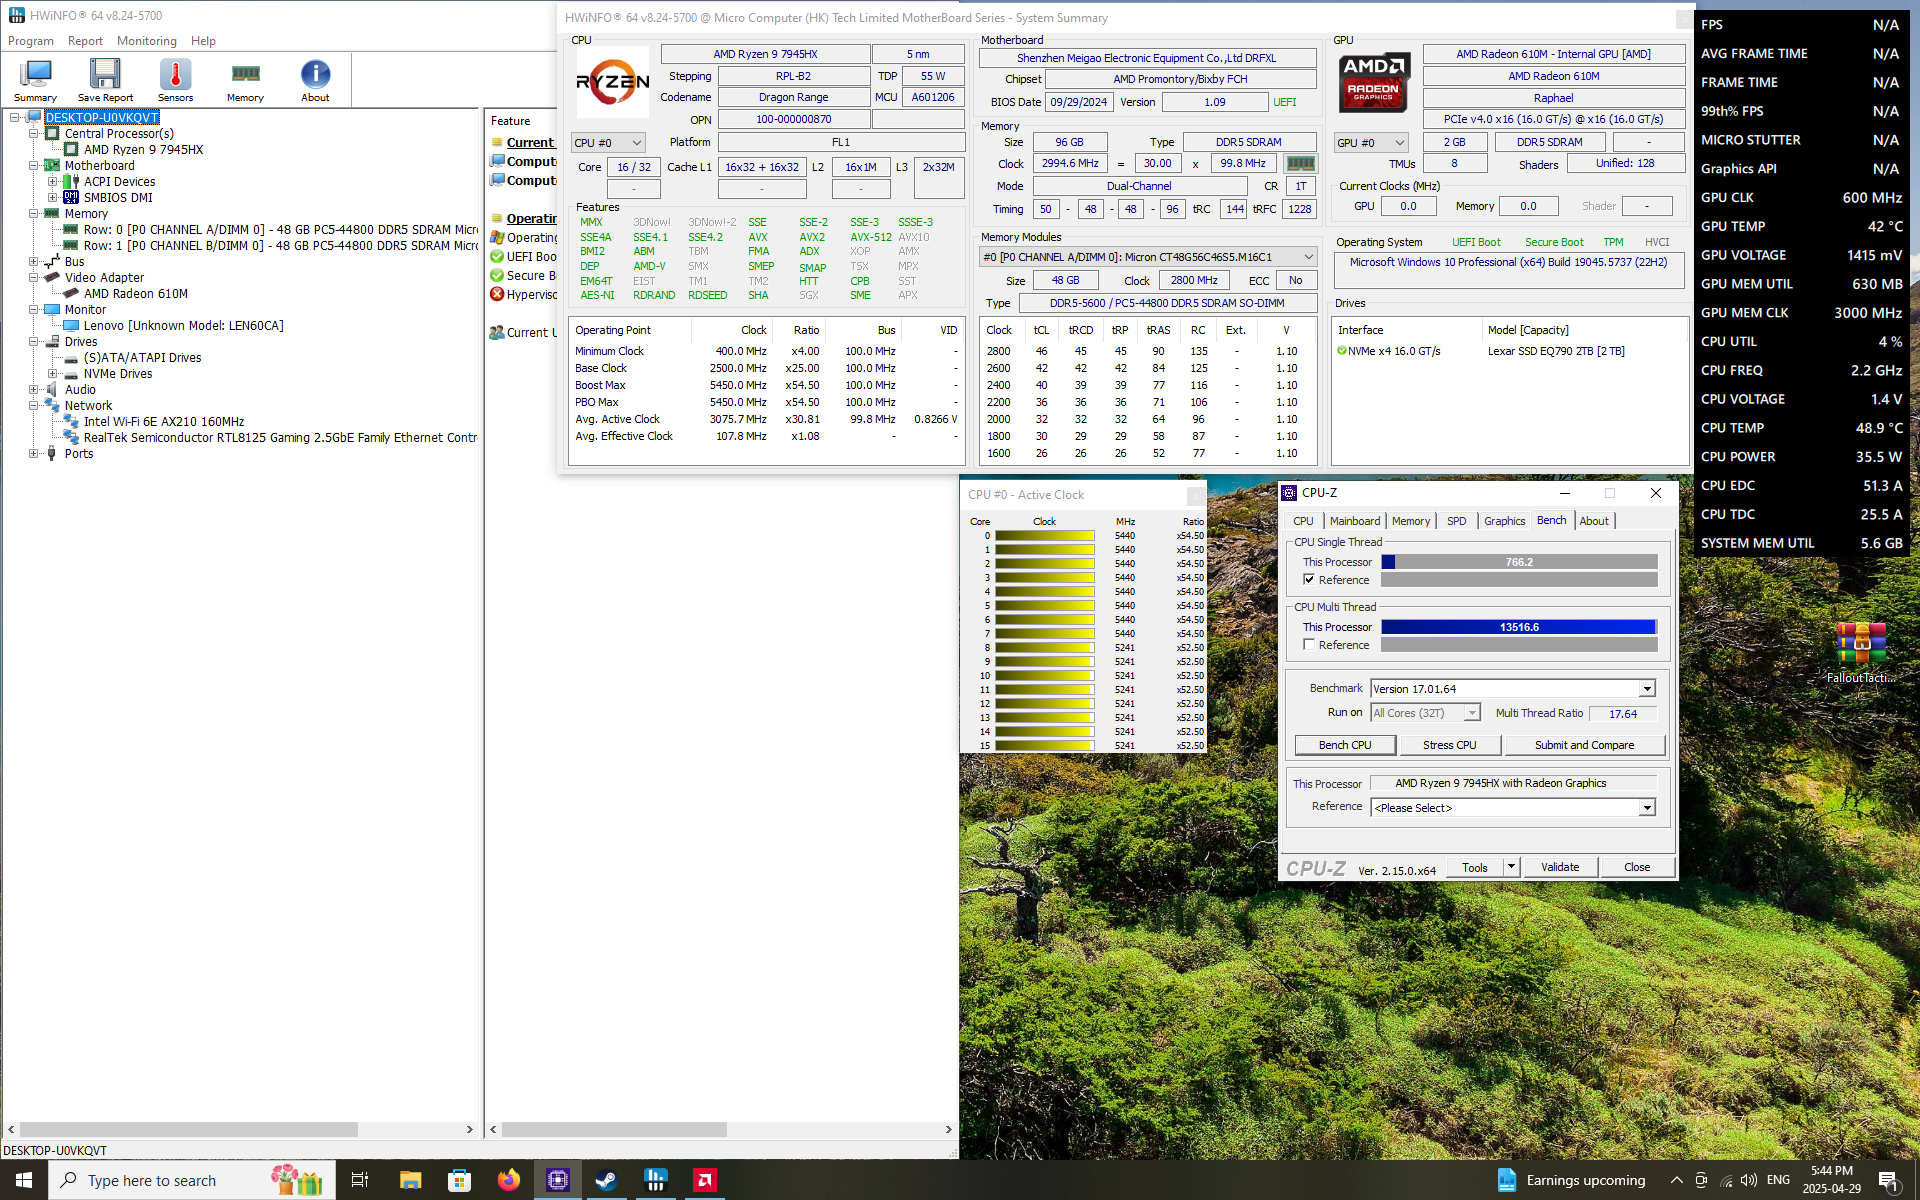Viewport: 1920px width, 1200px height.
Task: Switch to CPU-Z via its taskbar icon
Action: (557, 1180)
